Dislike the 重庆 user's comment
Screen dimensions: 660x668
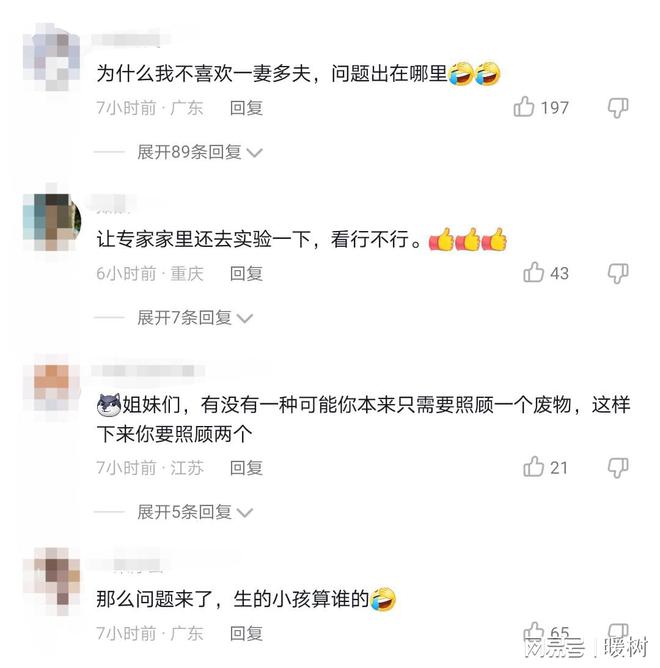pos(618,273)
